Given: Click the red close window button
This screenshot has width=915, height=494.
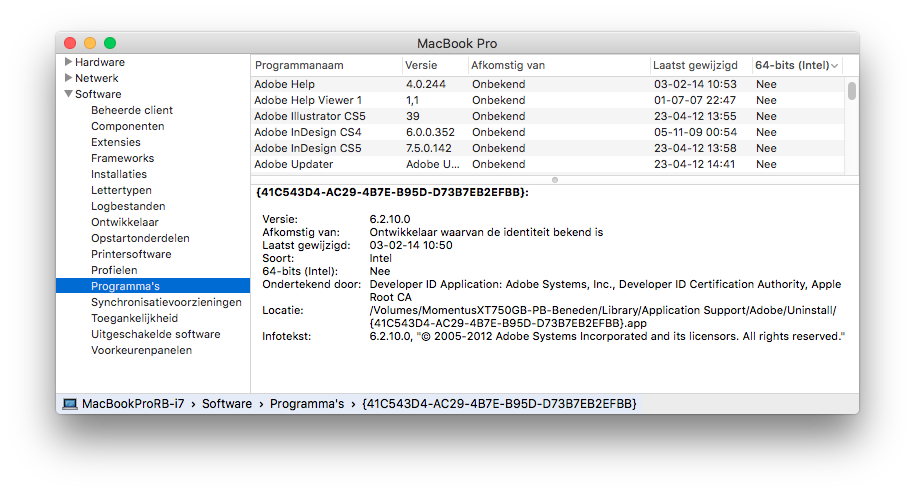Looking at the screenshot, I should tap(70, 43).
